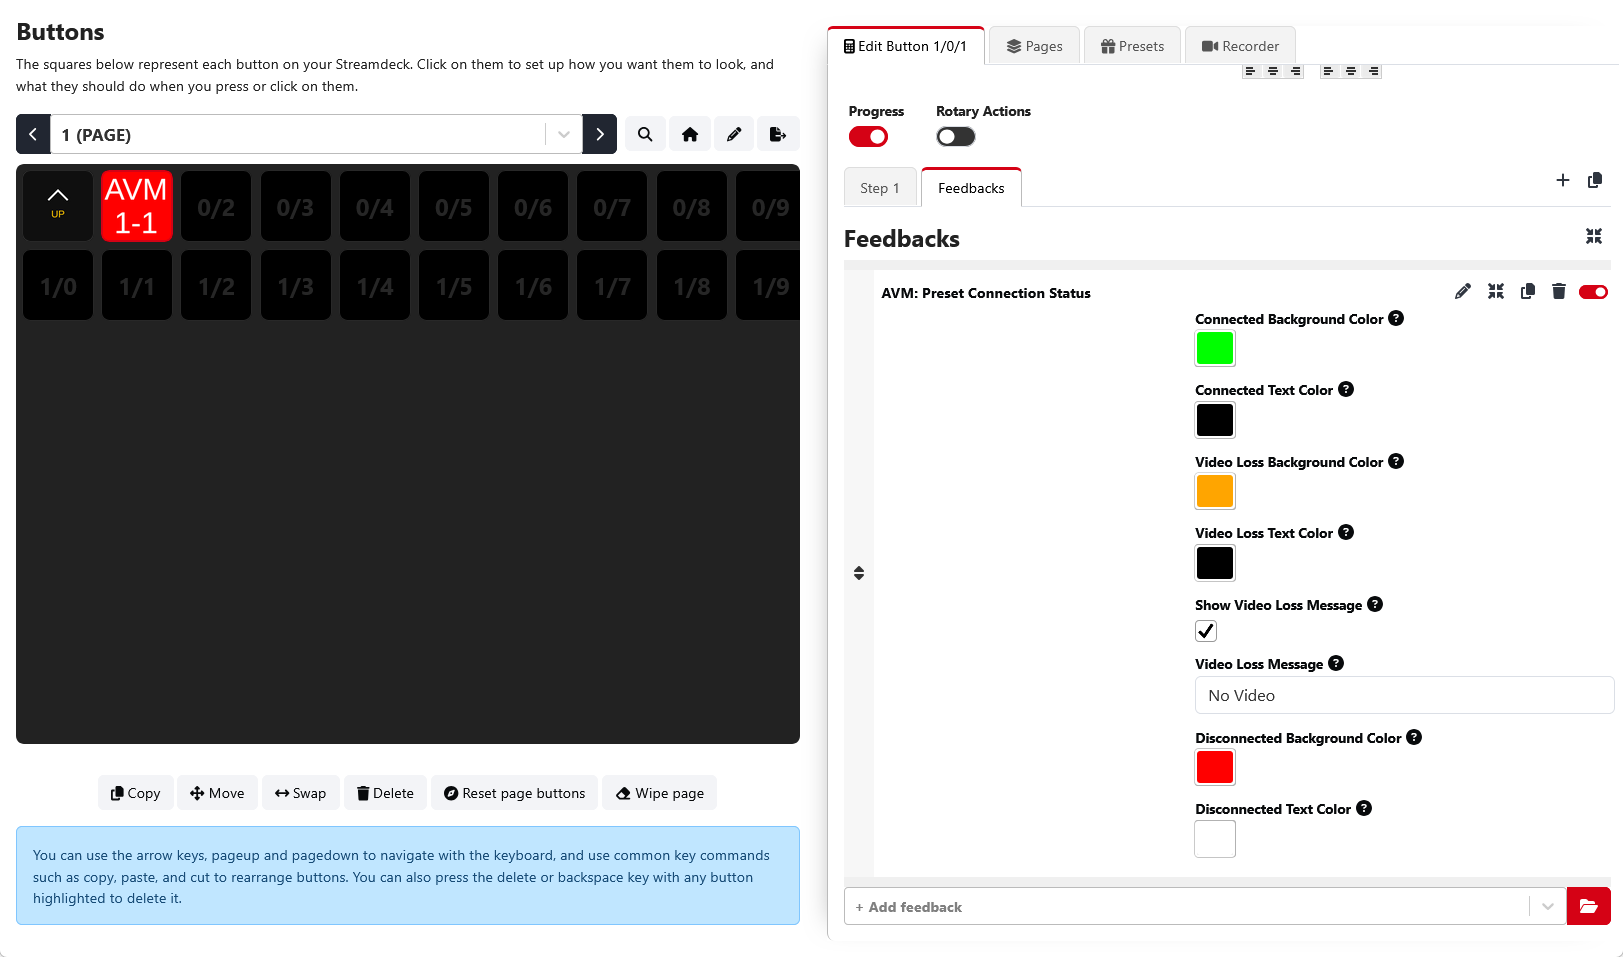Switch to the Presets tab
The height and width of the screenshot is (957, 1623).
tap(1132, 46)
